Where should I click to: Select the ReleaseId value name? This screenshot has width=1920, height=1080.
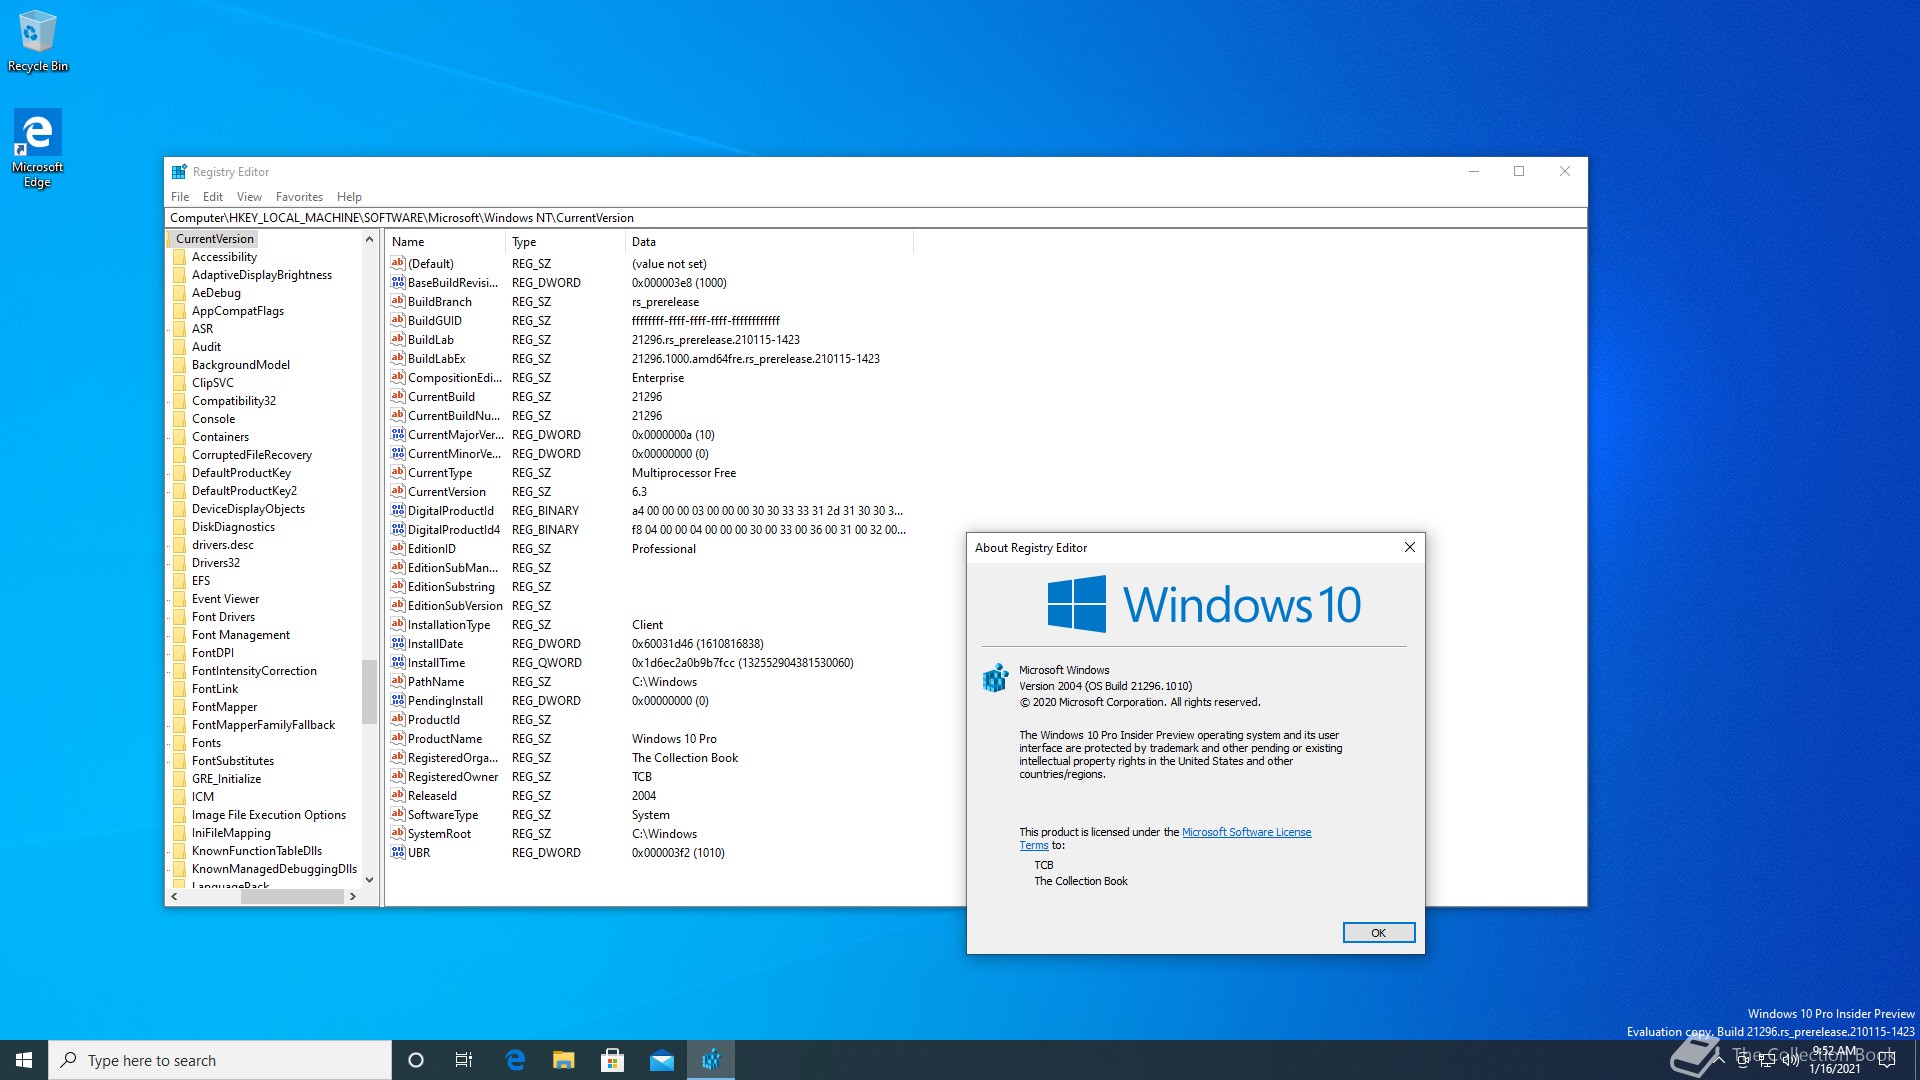[432, 796]
